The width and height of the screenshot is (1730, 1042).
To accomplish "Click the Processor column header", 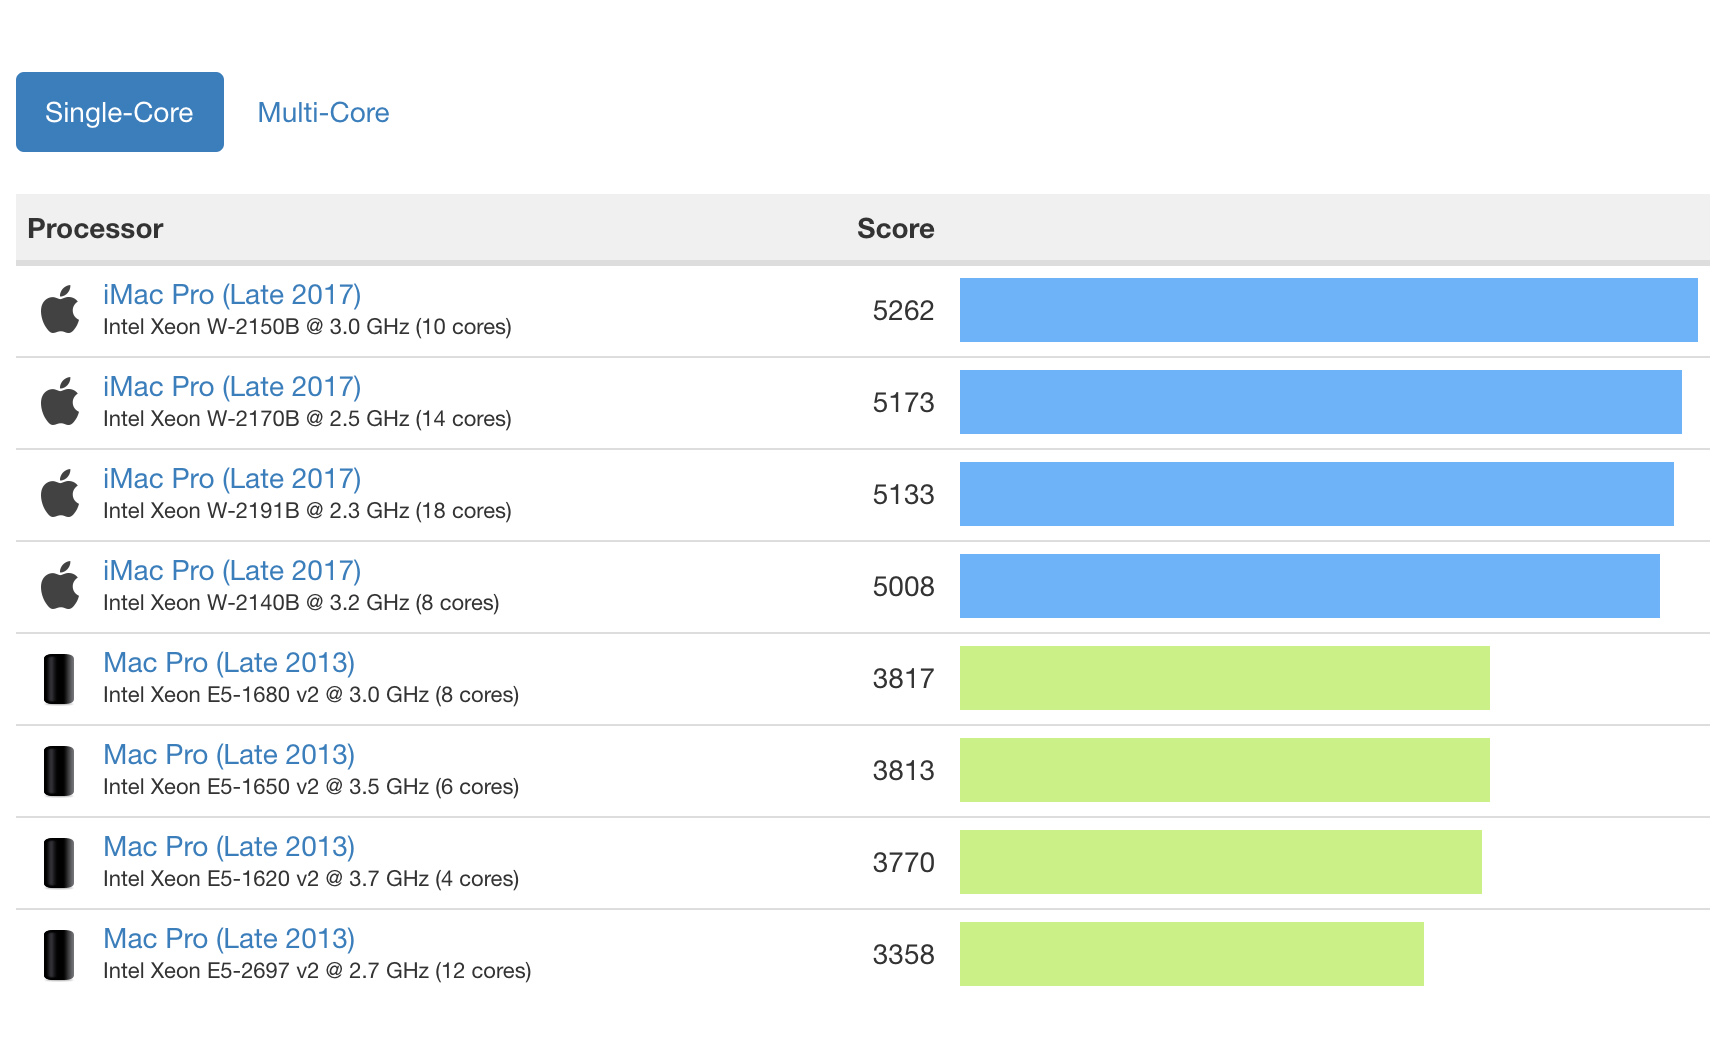I will tap(95, 229).
